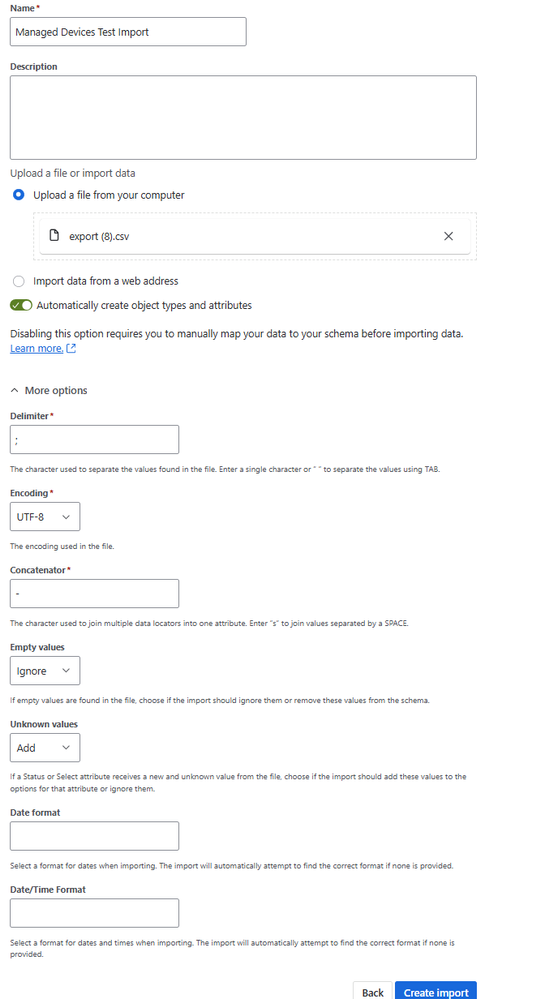Open the Learn more link
Screen dimensions: 558x999
click(37, 349)
